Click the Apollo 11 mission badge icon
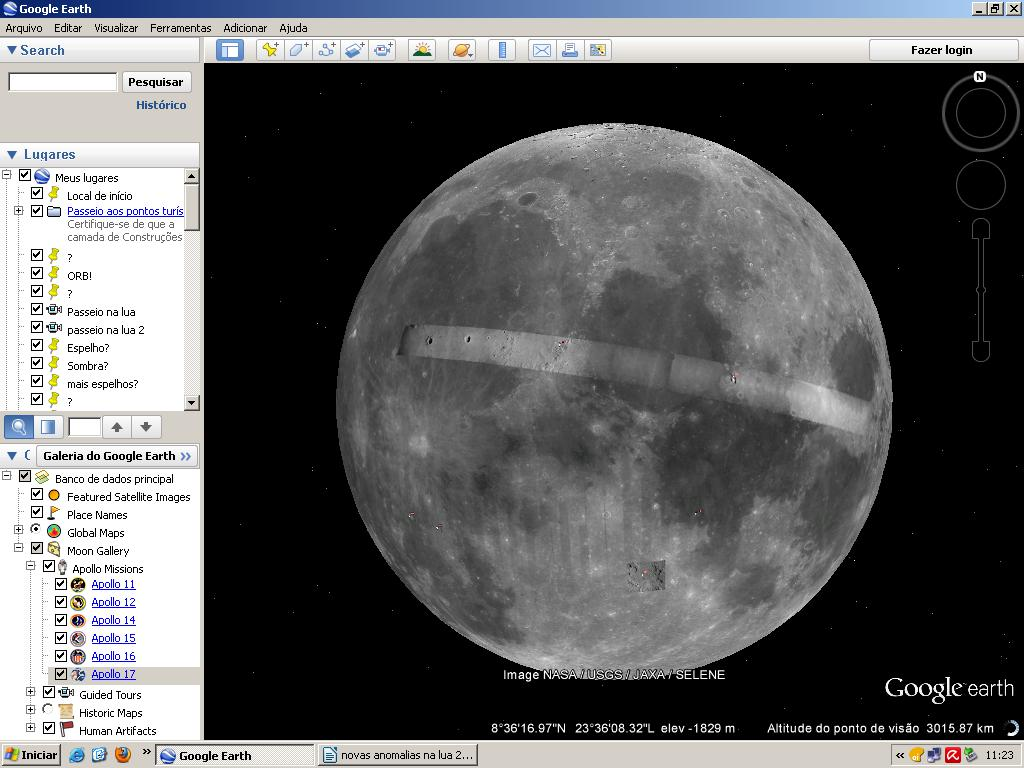Viewport: 1024px width, 768px height. tap(78, 584)
